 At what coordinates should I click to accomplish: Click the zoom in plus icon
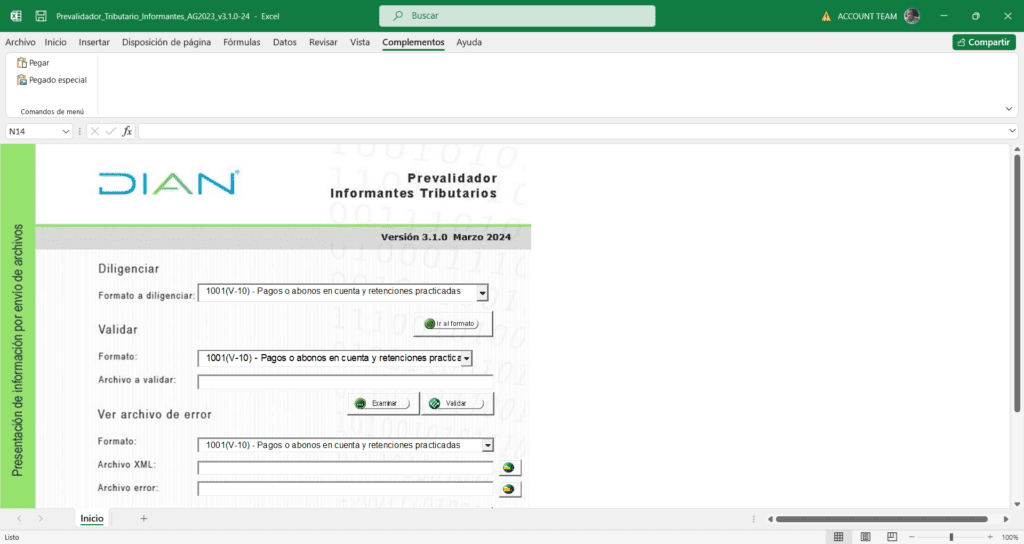(x=990, y=537)
